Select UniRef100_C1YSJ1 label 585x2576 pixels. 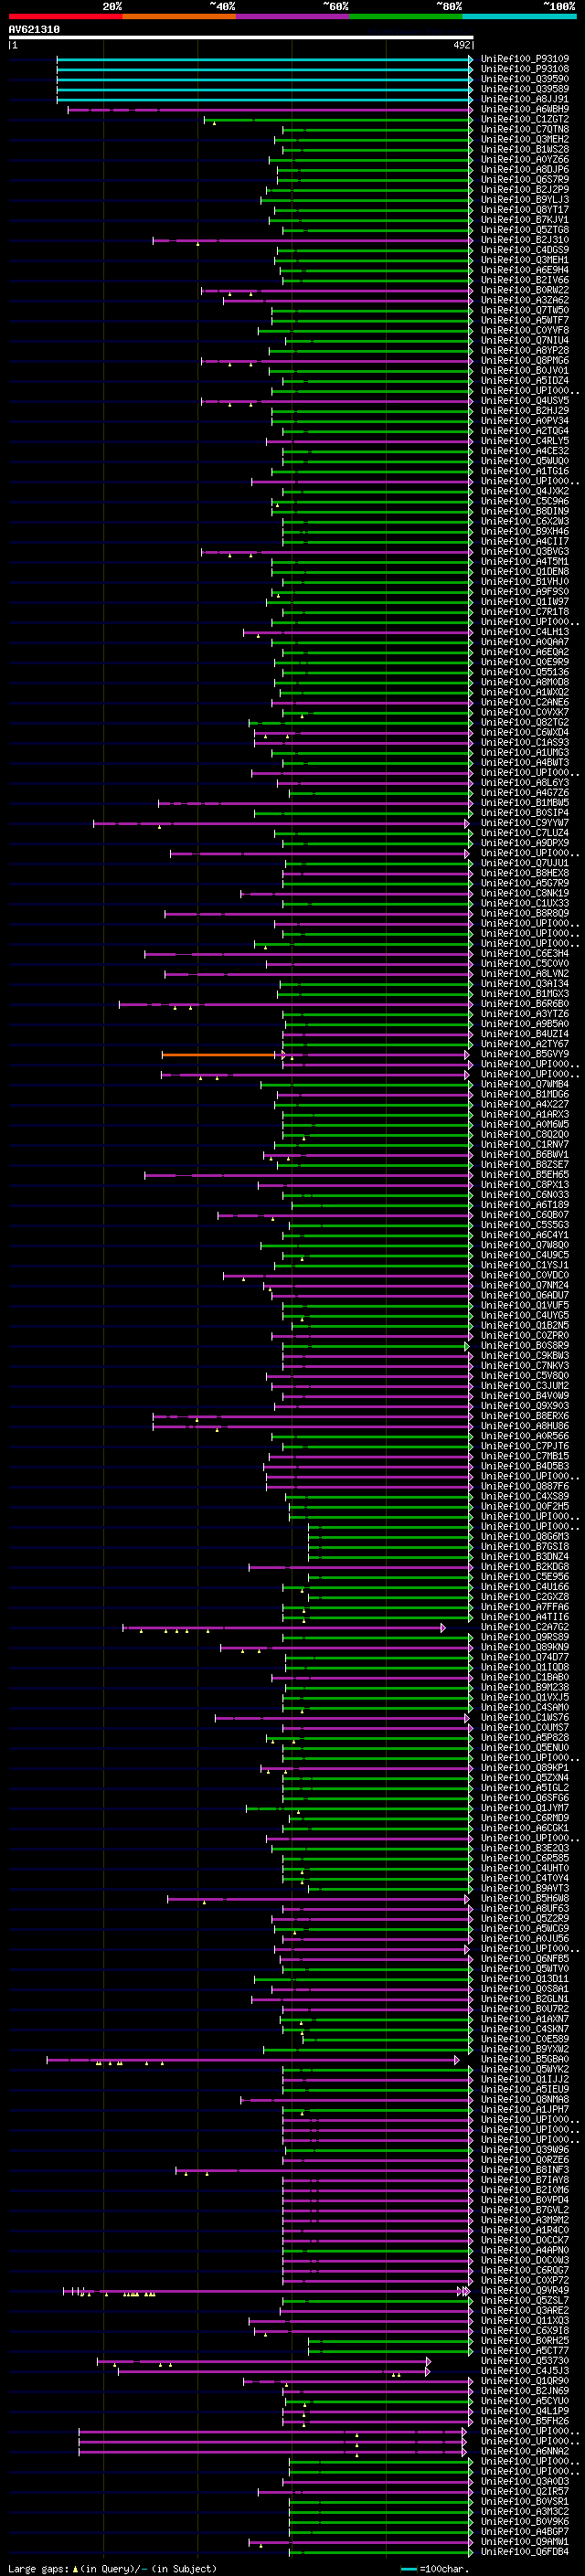click(x=525, y=1265)
